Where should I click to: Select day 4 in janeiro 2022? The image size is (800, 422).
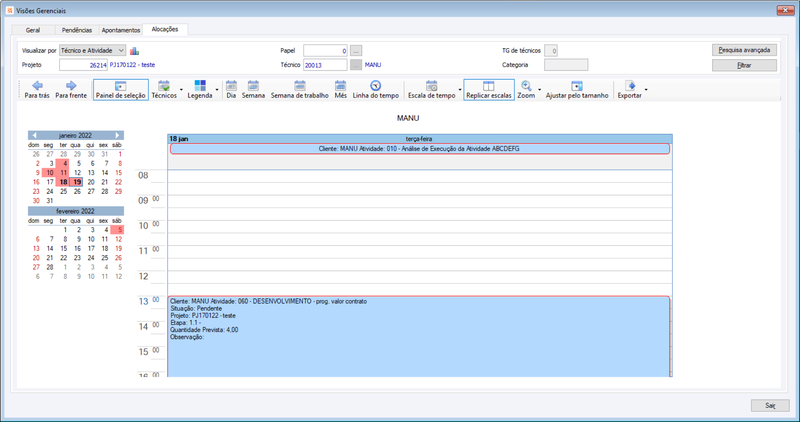click(63, 163)
